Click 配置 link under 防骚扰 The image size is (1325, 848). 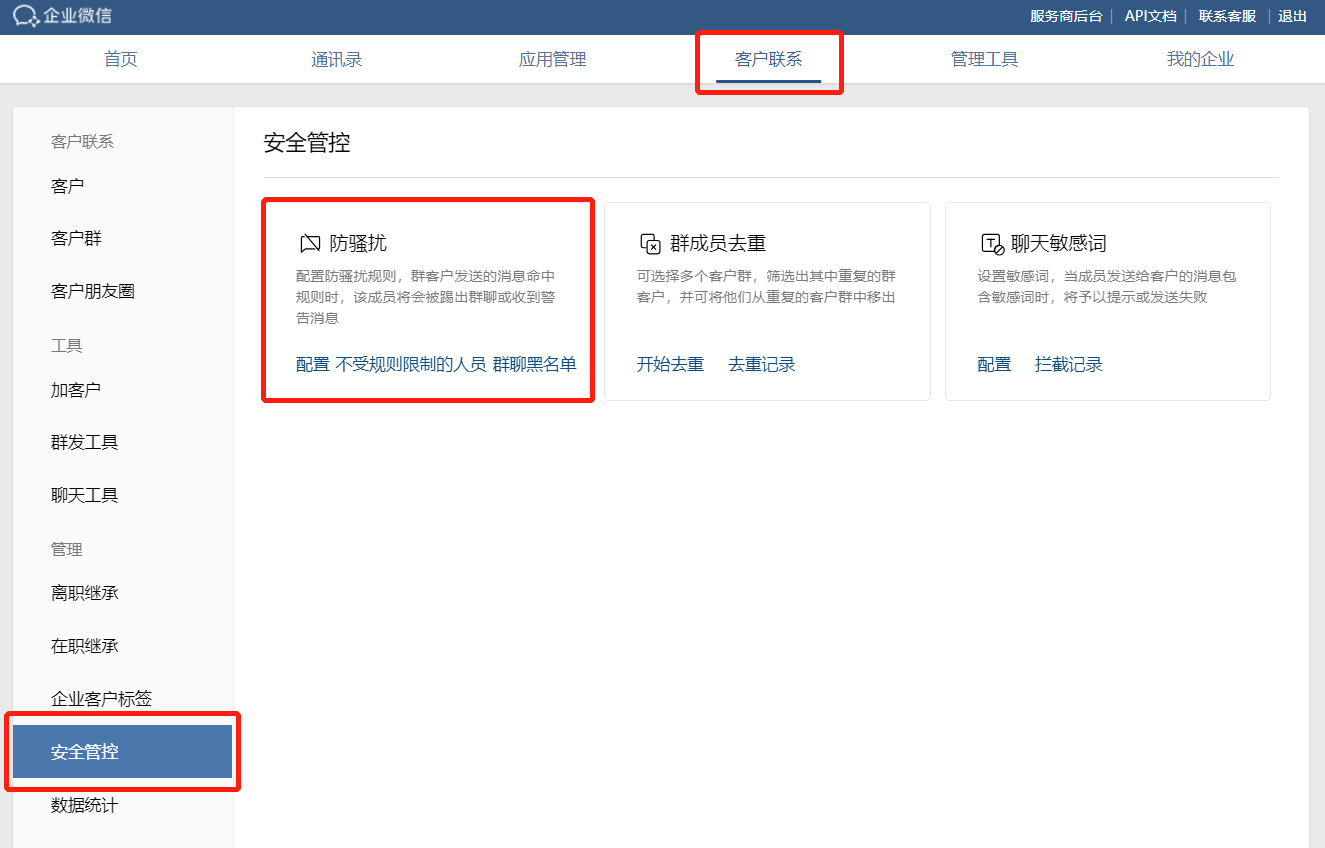click(x=312, y=365)
